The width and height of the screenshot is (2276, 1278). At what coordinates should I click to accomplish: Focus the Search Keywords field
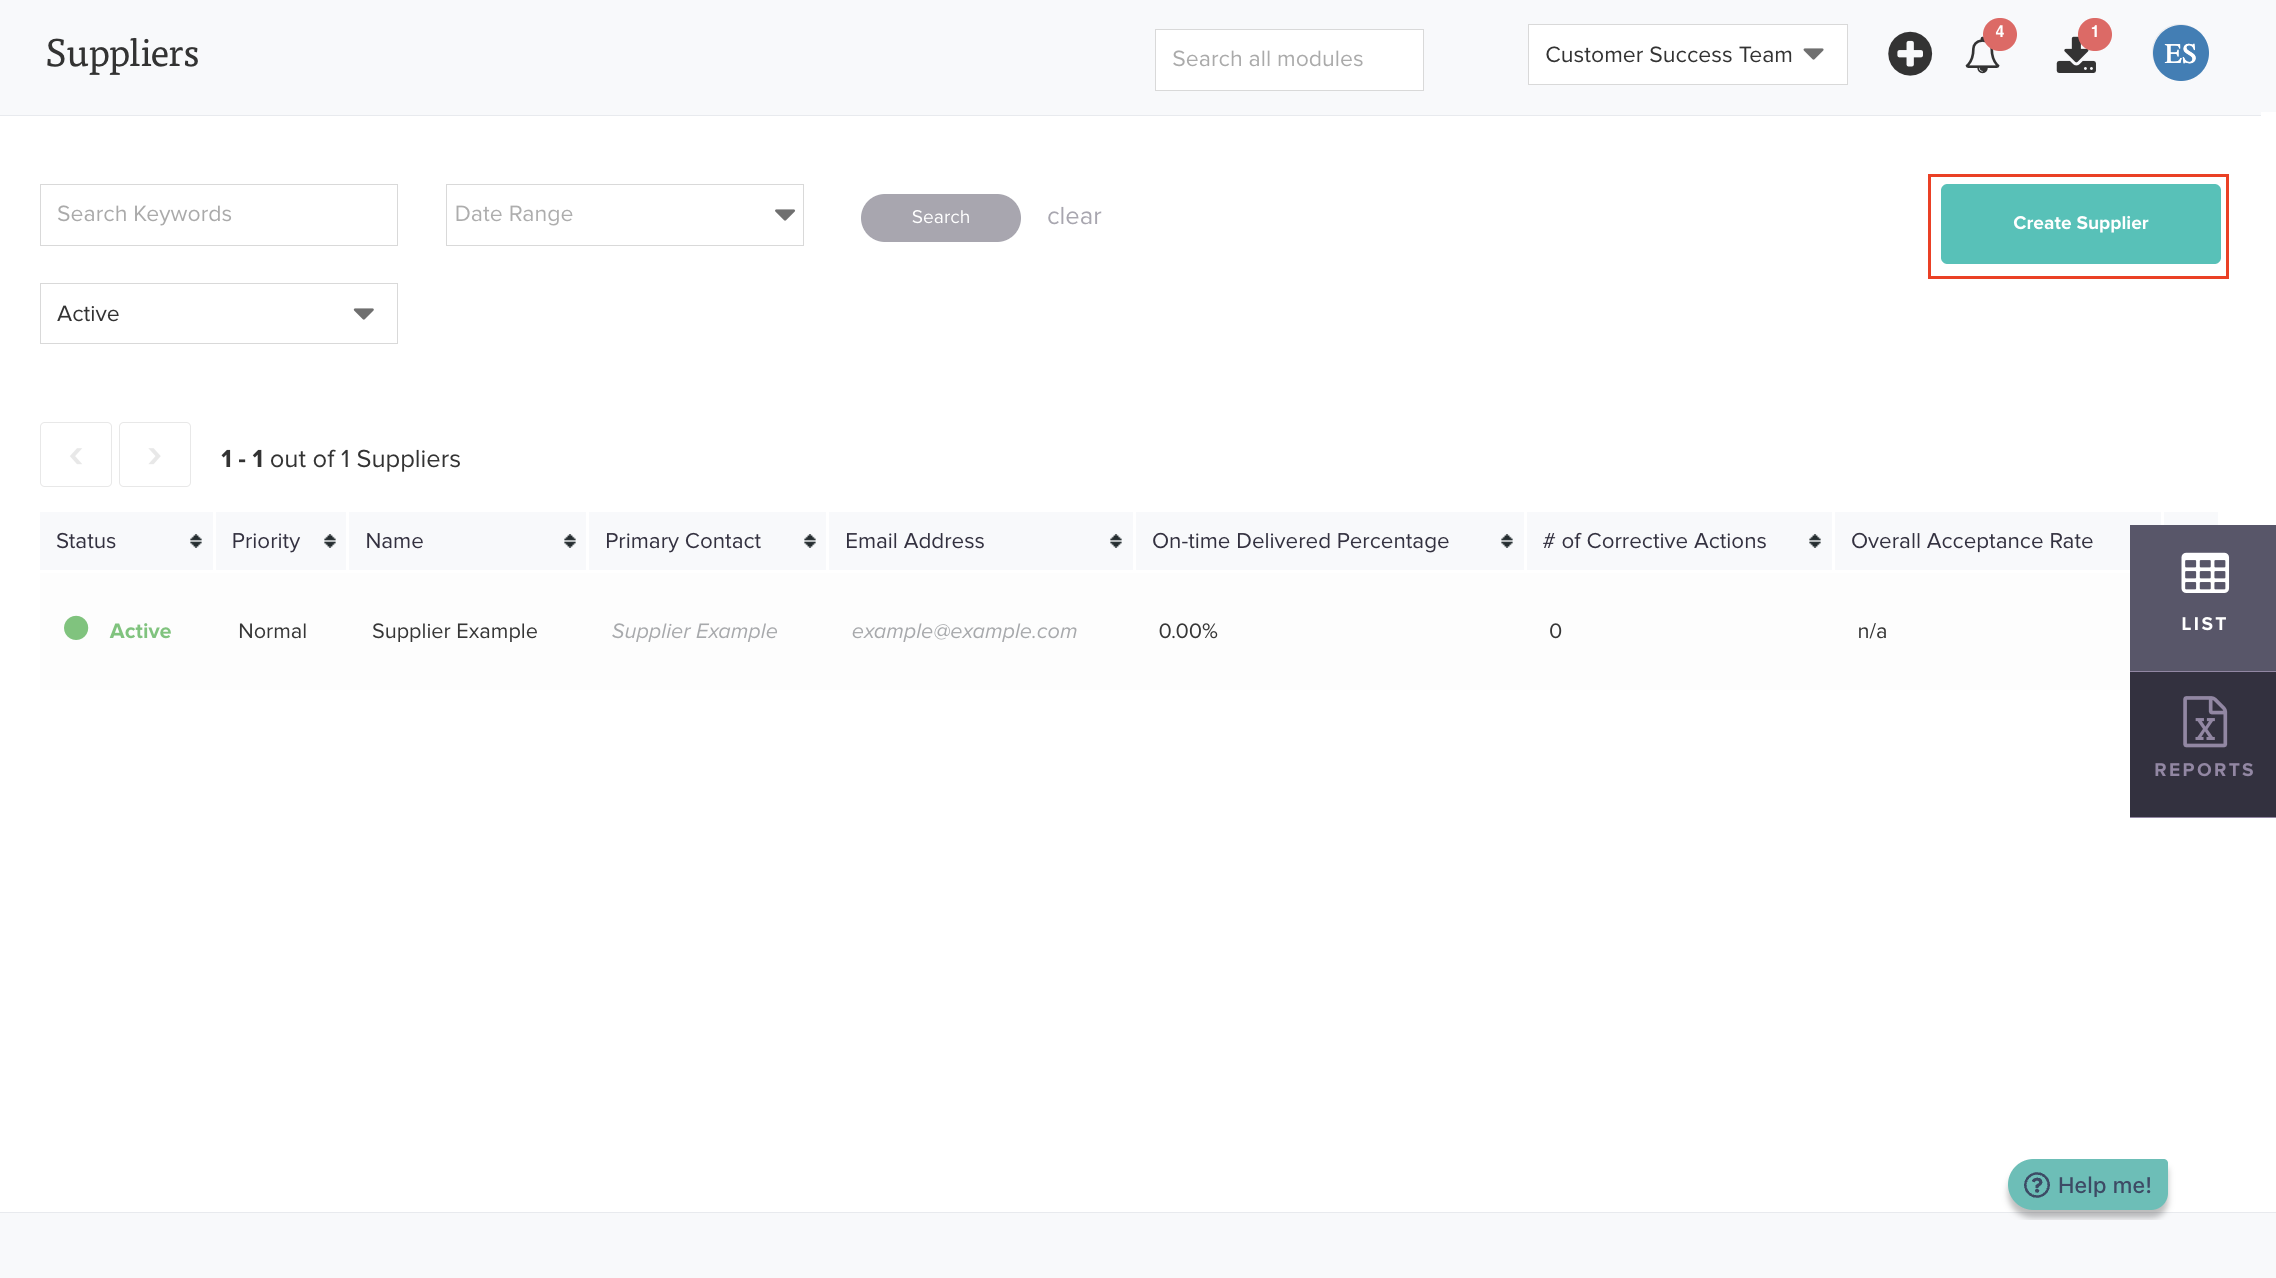pyautogui.click(x=218, y=214)
